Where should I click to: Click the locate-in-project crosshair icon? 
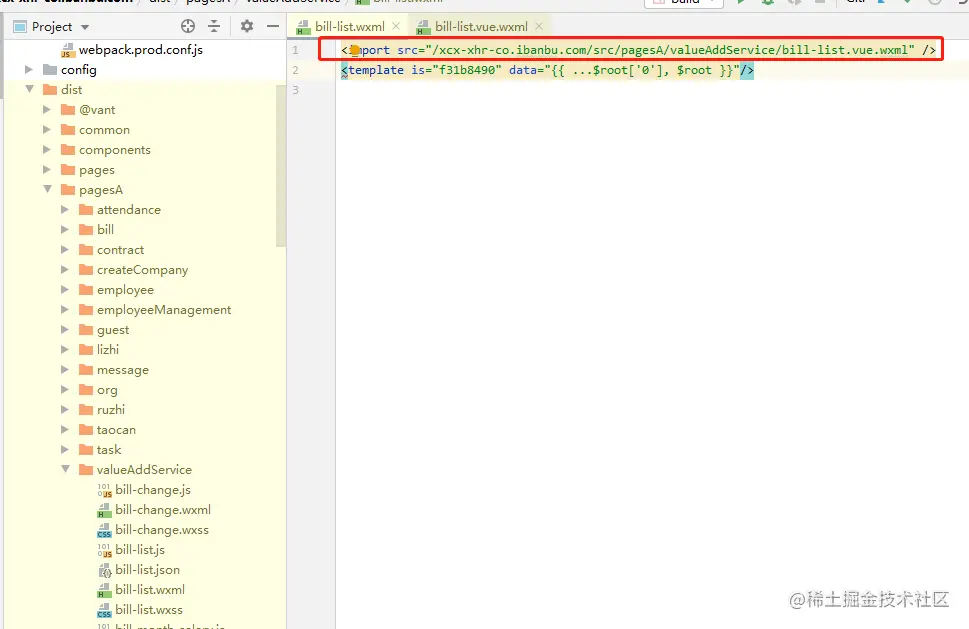click(x=188, y=26)
